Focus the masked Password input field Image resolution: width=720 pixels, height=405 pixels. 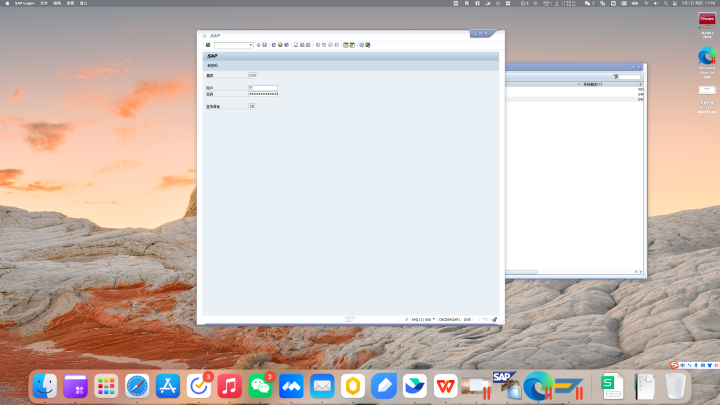coord(263,94)
